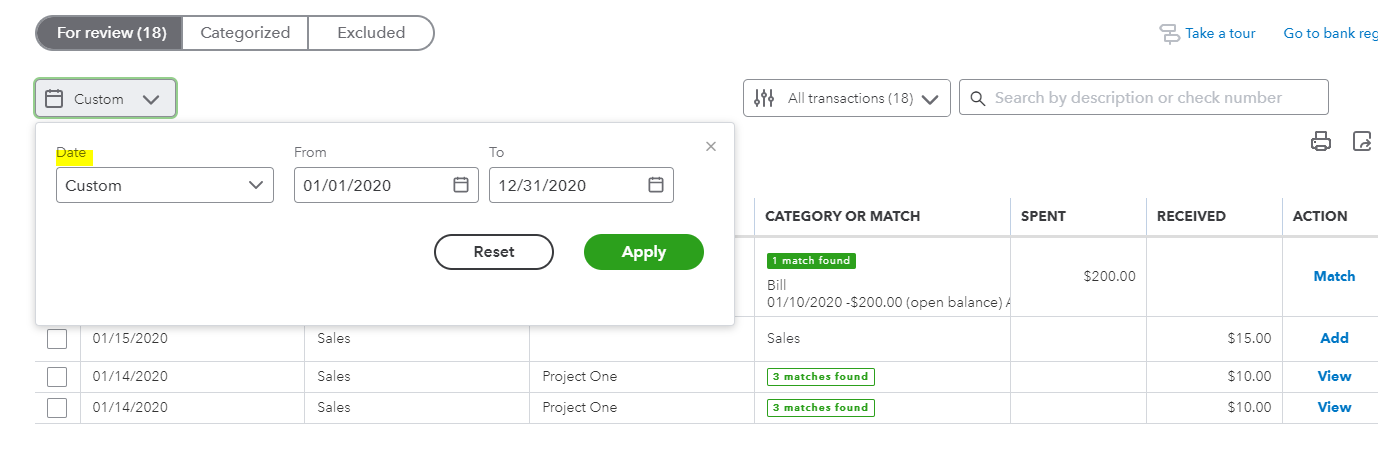
Task: Check the last 01/14/2020 row checkbox
Action: (x=57, y=407)
